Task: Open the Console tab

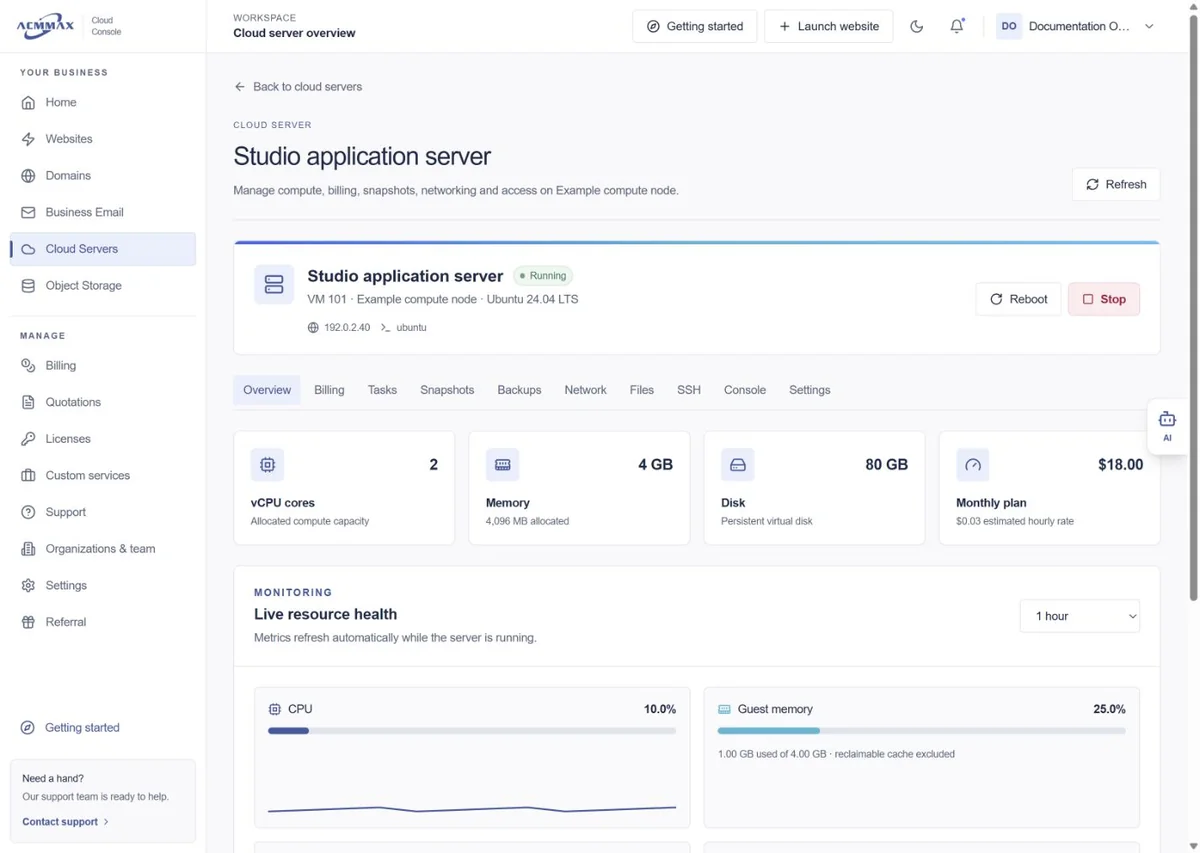Action: [745, 390]
